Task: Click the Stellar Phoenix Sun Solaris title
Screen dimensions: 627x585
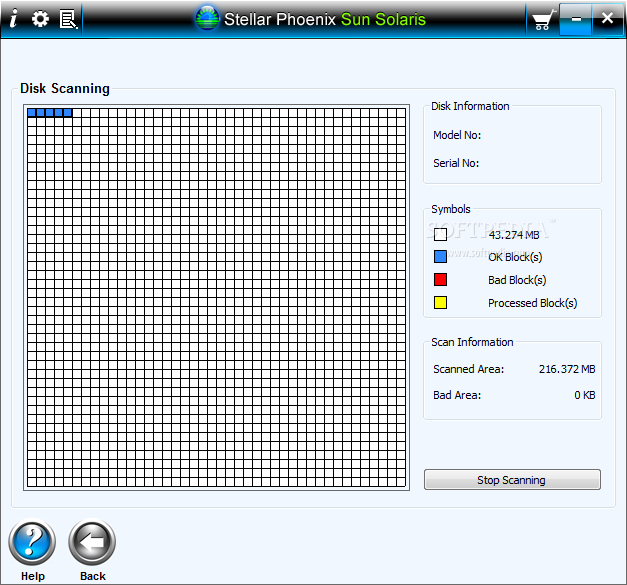Action: tap(325, 19)
